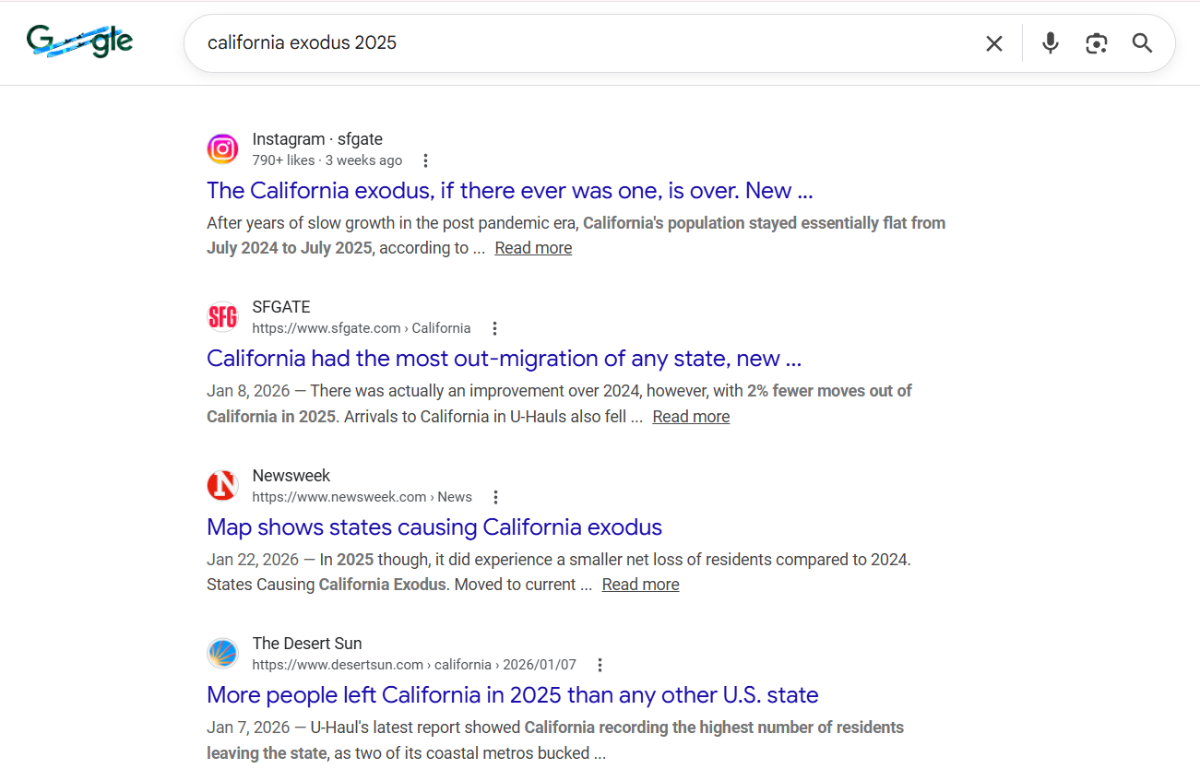Click the Desert Sun favicon
The image size is (1200, 781).
(223, 653)
